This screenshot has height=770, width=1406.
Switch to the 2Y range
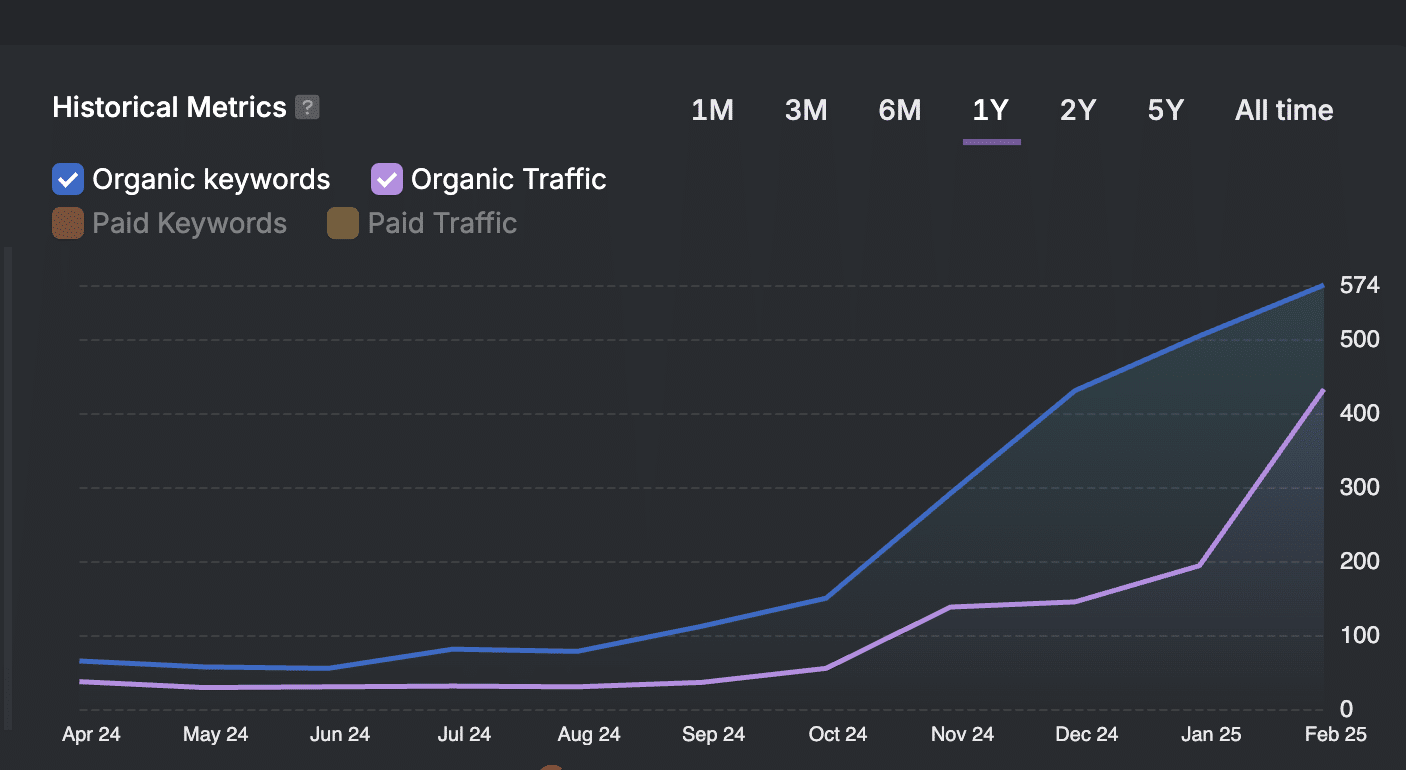coord(1078,110)
